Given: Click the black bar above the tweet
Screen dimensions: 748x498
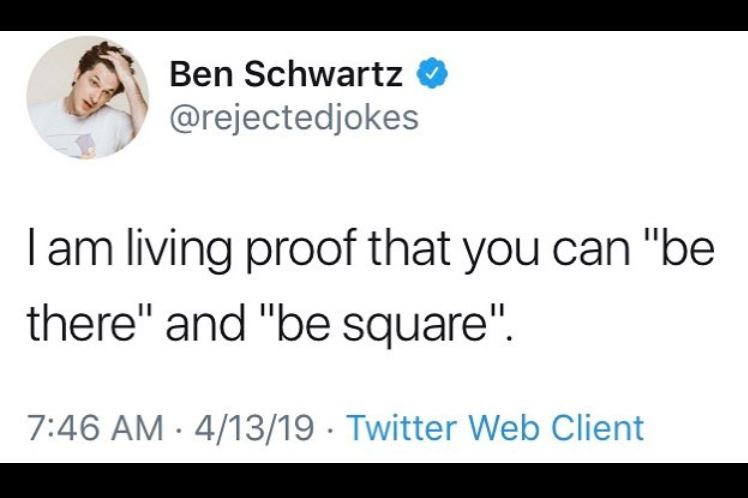Looking at the screenshot, I should point(374,15).
